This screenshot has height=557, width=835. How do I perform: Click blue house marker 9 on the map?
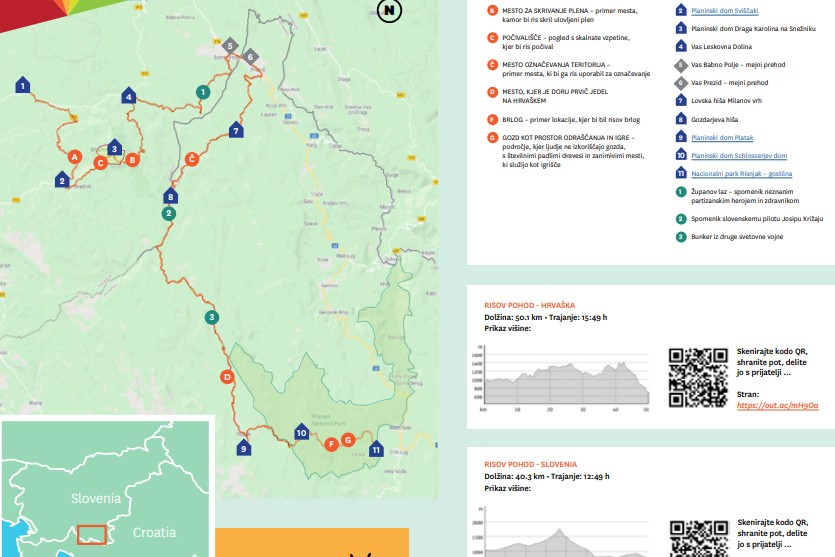[243, 449]
